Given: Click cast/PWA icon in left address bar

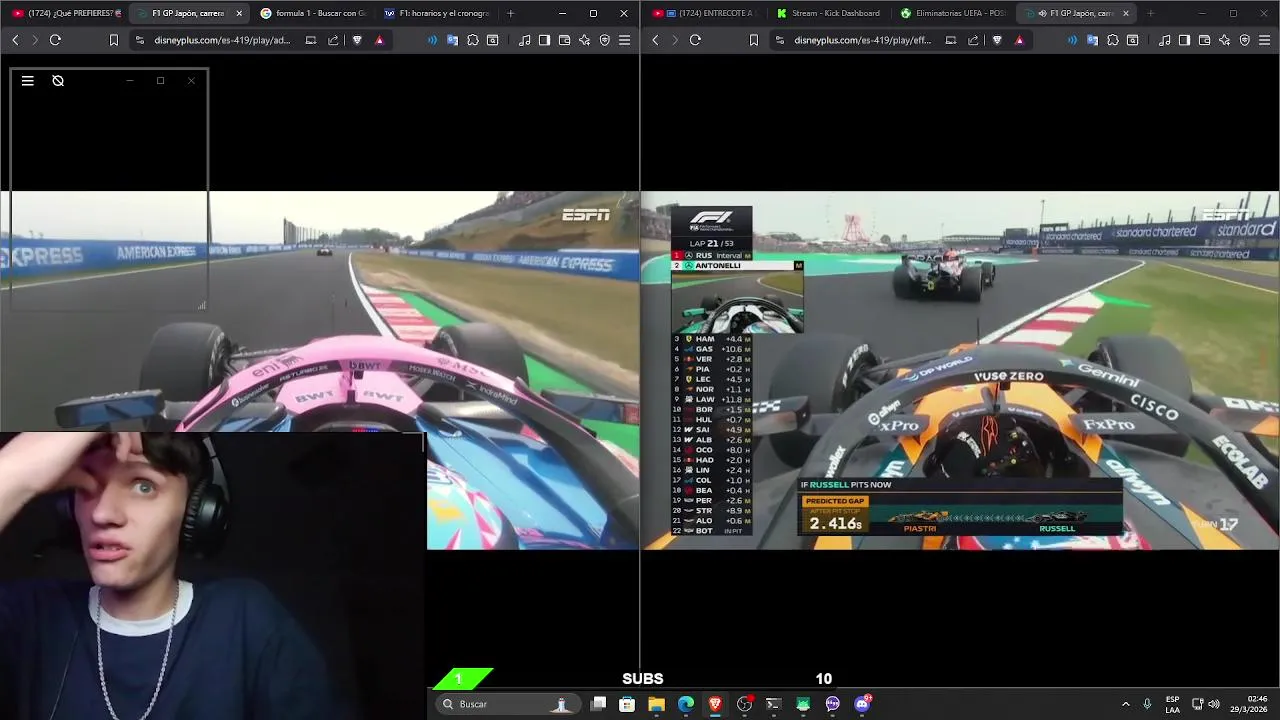Looking at the screenshot, I should tap(311, 40).
